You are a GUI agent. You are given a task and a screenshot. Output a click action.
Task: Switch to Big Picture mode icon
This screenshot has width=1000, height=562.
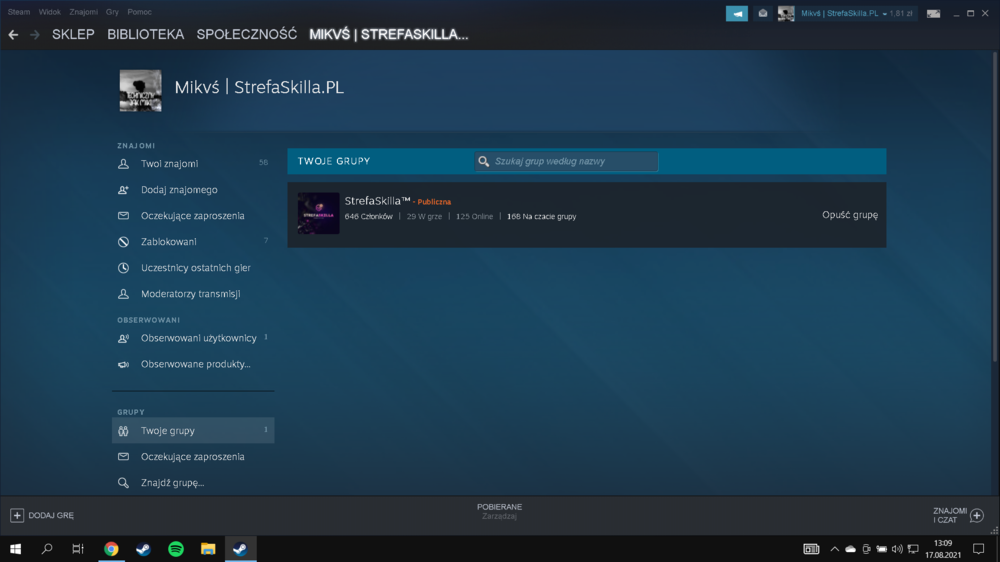(933, 13)
